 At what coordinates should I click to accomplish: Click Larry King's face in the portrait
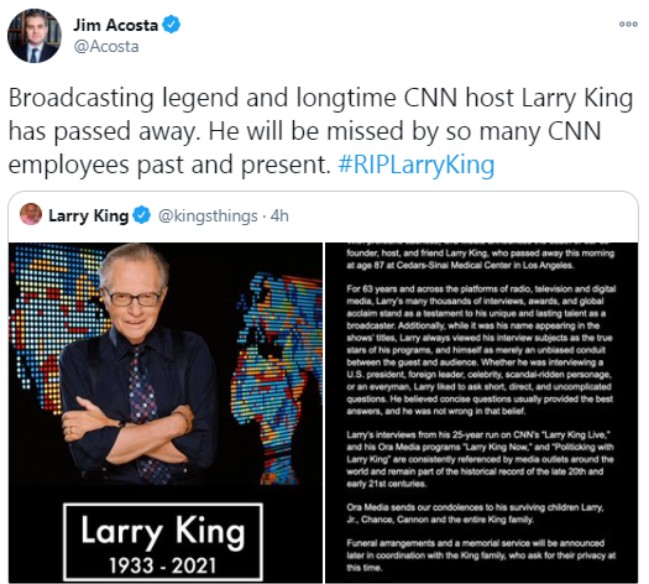tap(133, 296)
